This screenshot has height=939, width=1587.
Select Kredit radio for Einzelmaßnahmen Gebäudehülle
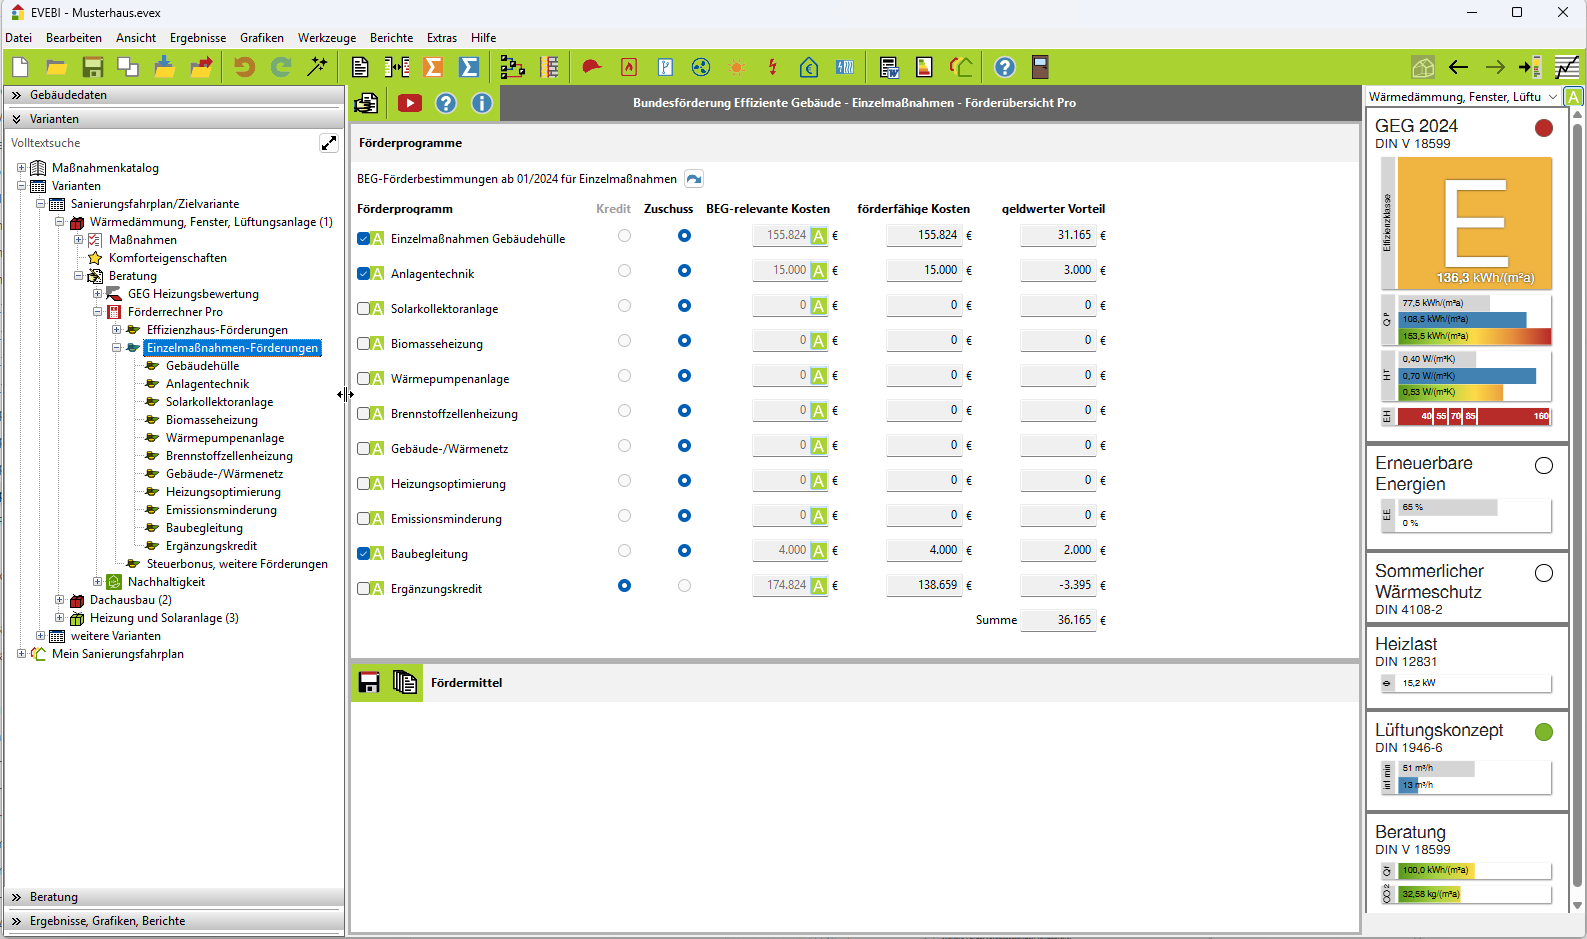624,236
